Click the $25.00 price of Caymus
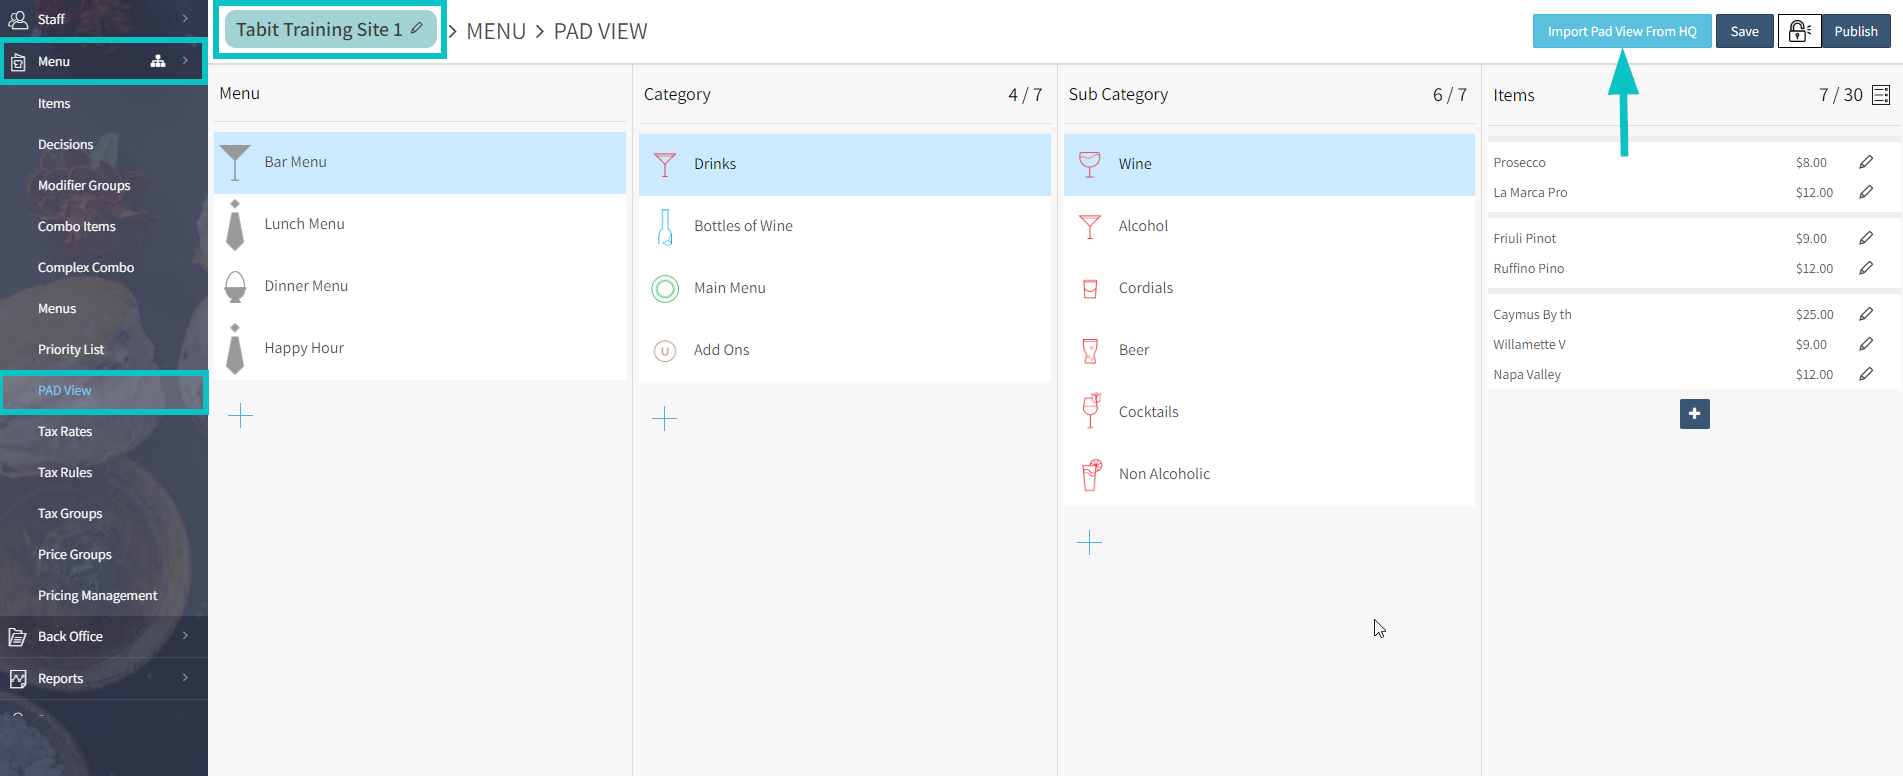This screenshot has height=776, width=1903. (1814, 314)
